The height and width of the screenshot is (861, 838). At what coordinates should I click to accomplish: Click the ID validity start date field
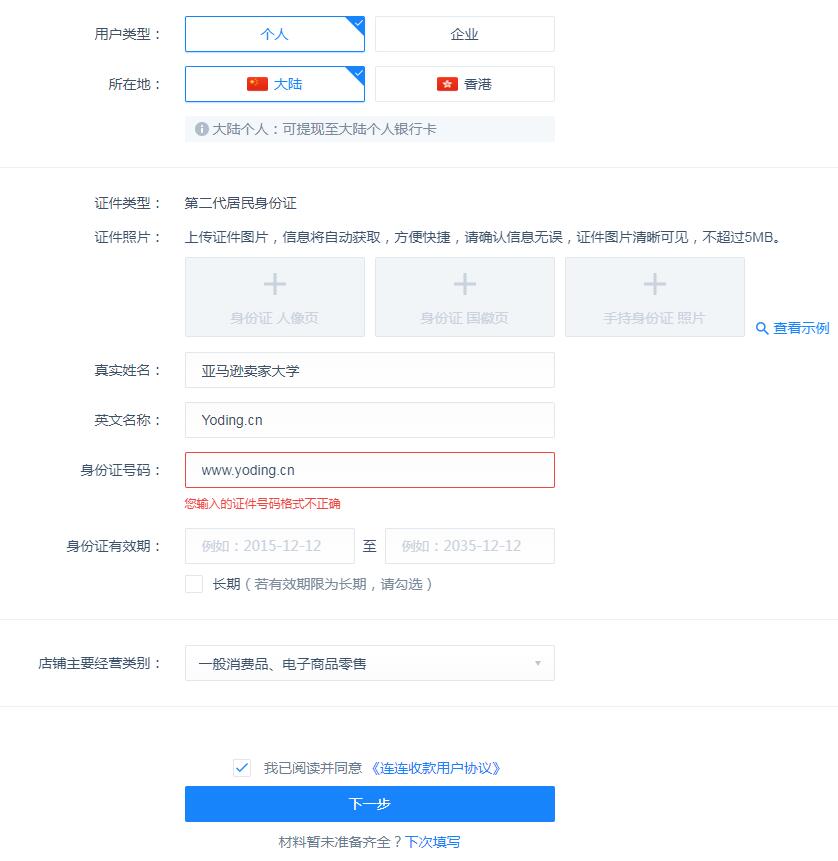pyautogui.click(x=270, y=546)
